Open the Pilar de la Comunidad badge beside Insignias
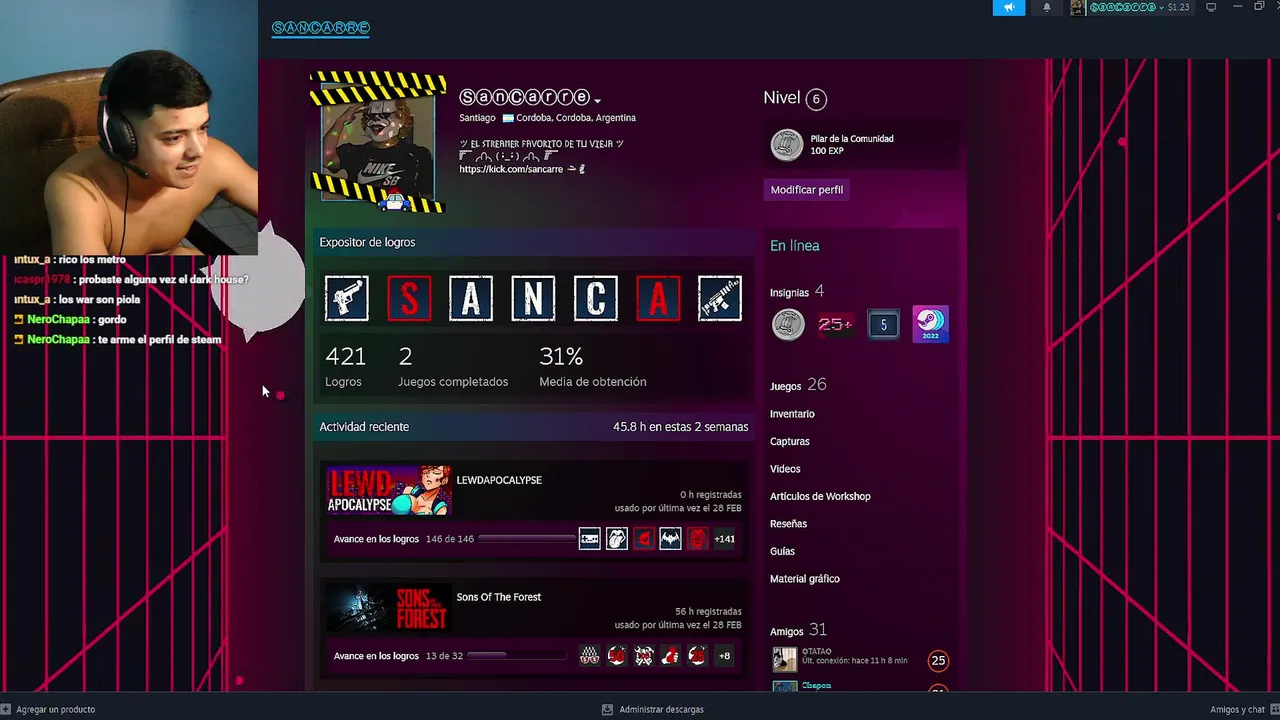 788,324
